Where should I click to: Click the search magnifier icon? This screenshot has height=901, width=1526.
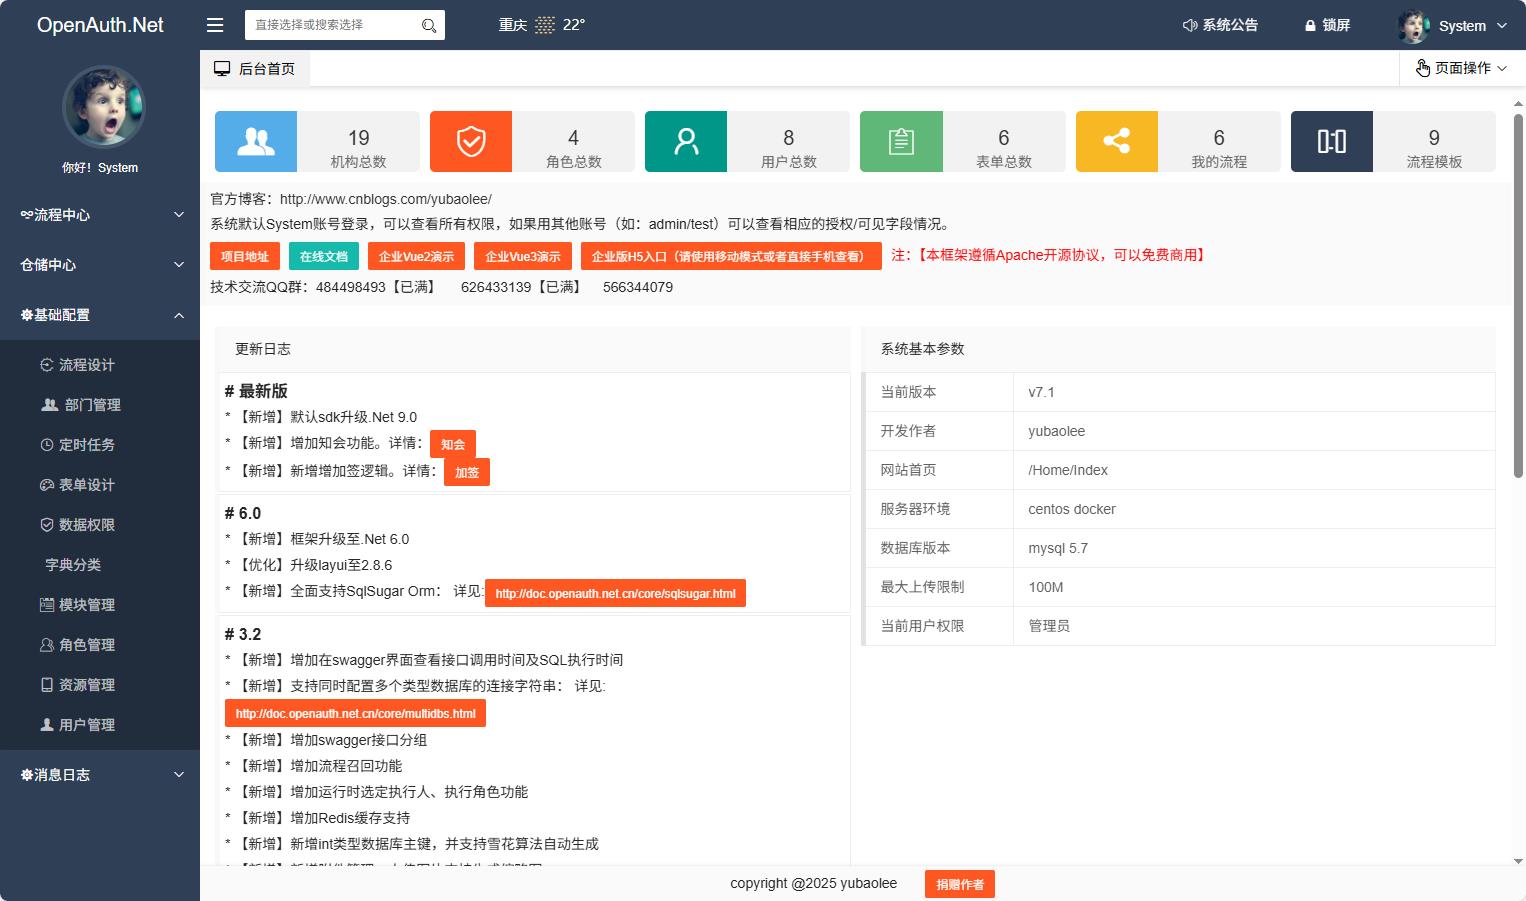pos(428,25)
